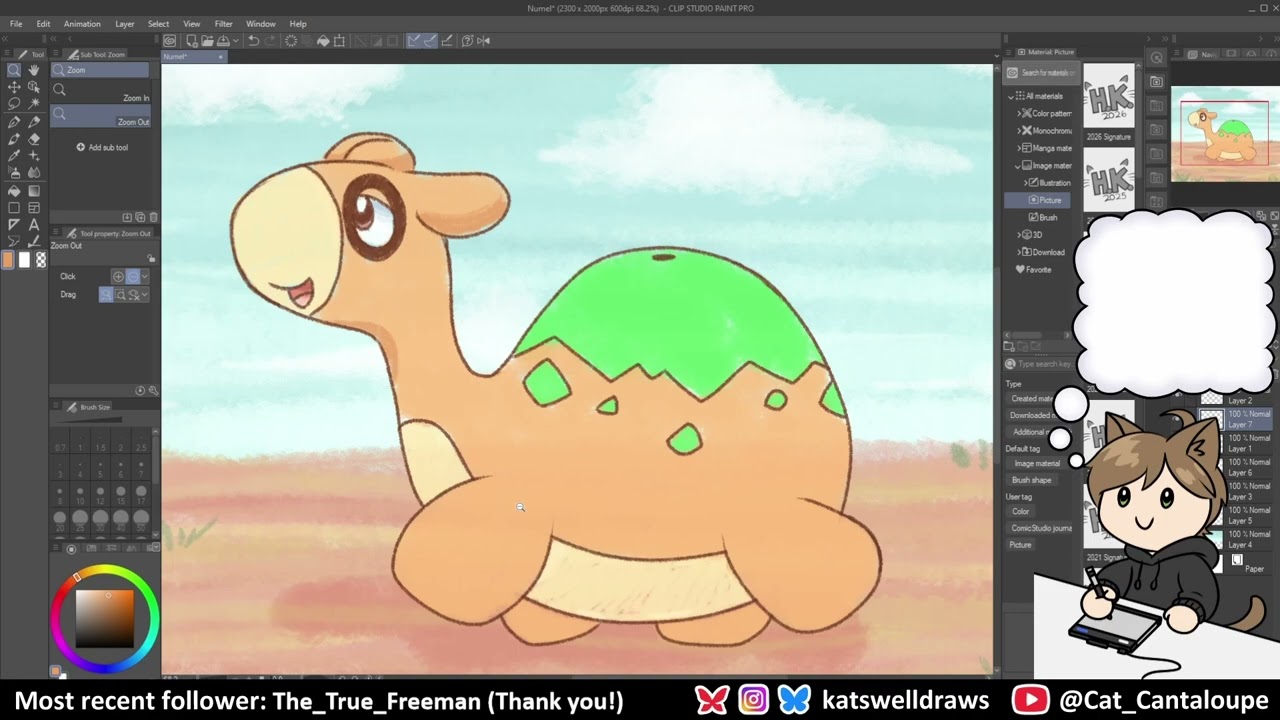Select the Lasso selection tool
This screenshot has height=720, width=1280.
pyautogui.click(x=14, y=103)
